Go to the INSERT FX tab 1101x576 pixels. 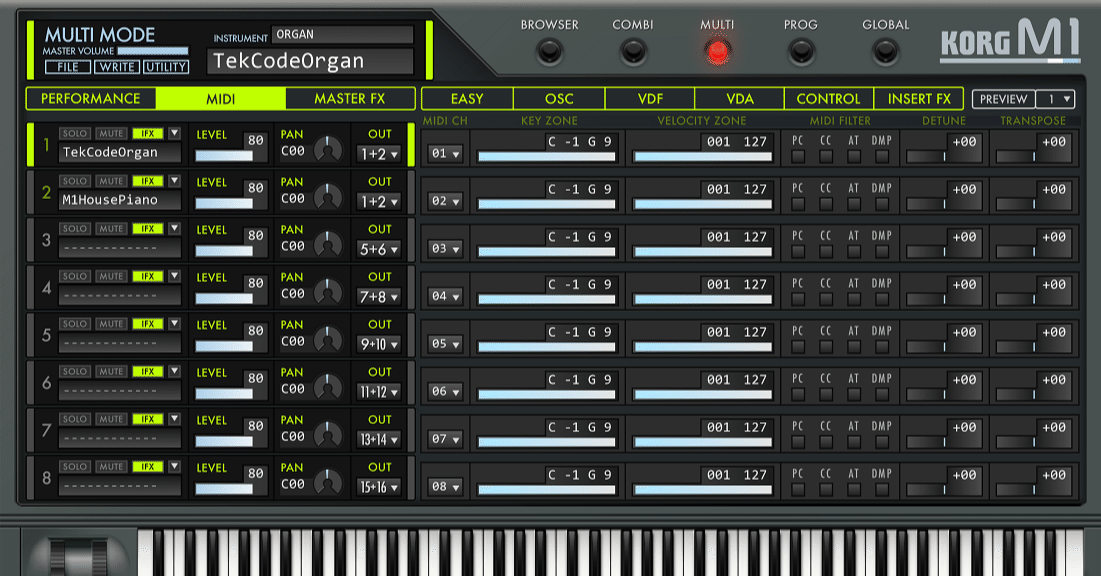[918, 99]
